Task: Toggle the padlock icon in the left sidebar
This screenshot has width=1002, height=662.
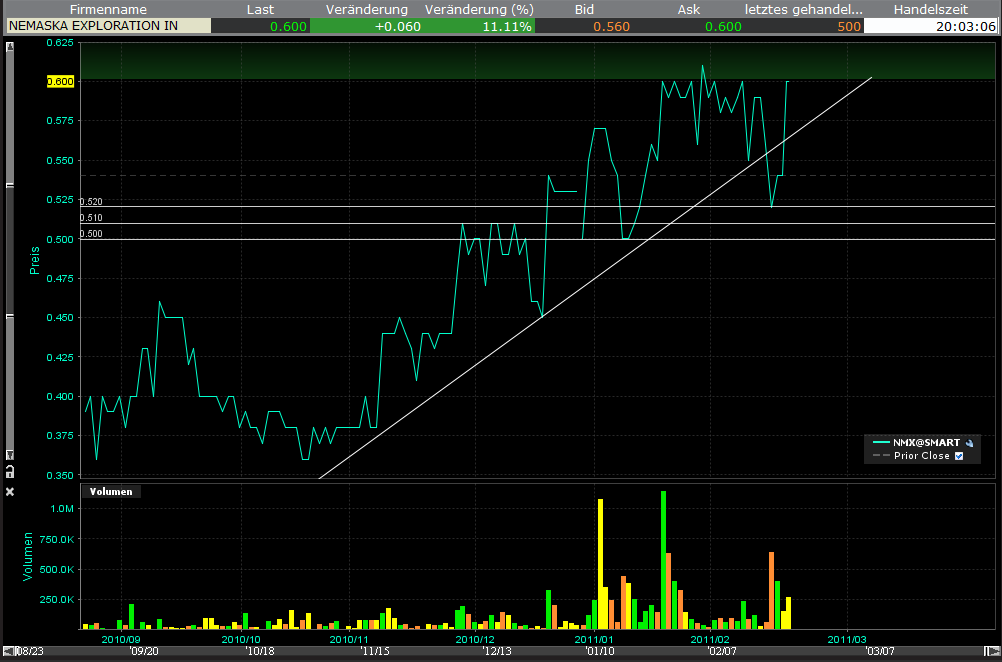Action: tap(8, 471)
